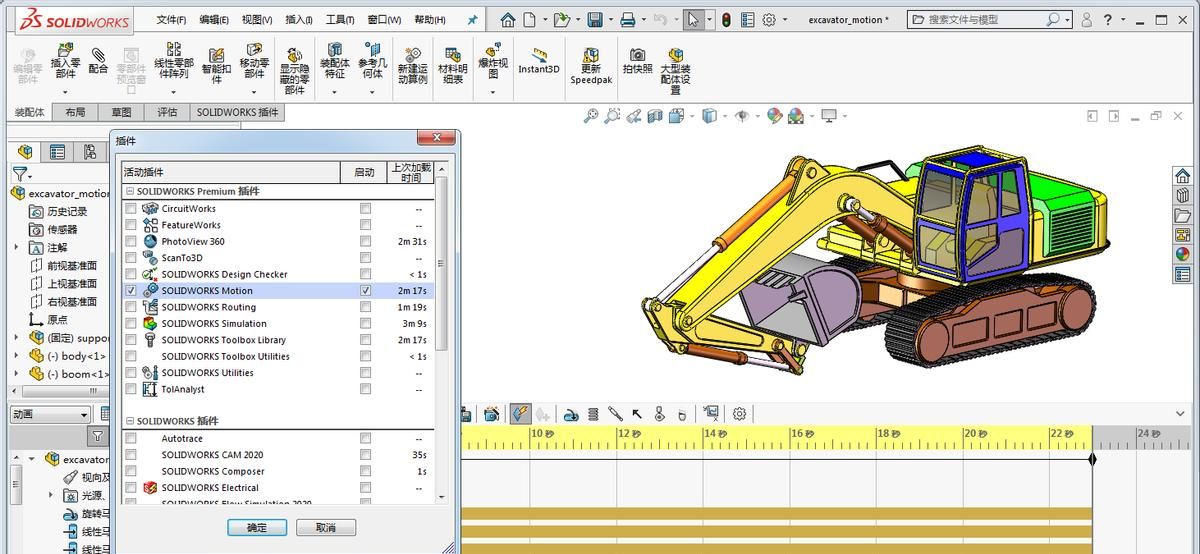Open Large Assembly Settings (大型装配体设置)

[x=676, y=70]
